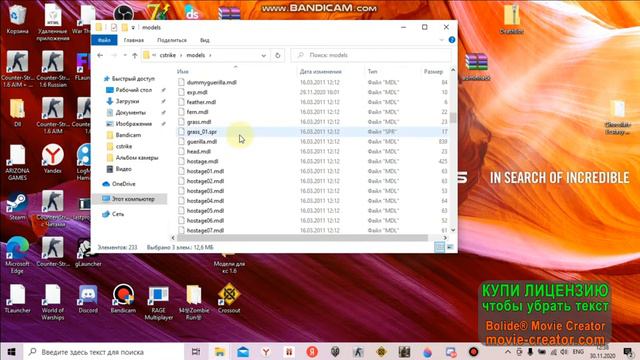
Task: Select the file hostage.mdl
Action: pyautogui.click(x=202, y=161)
